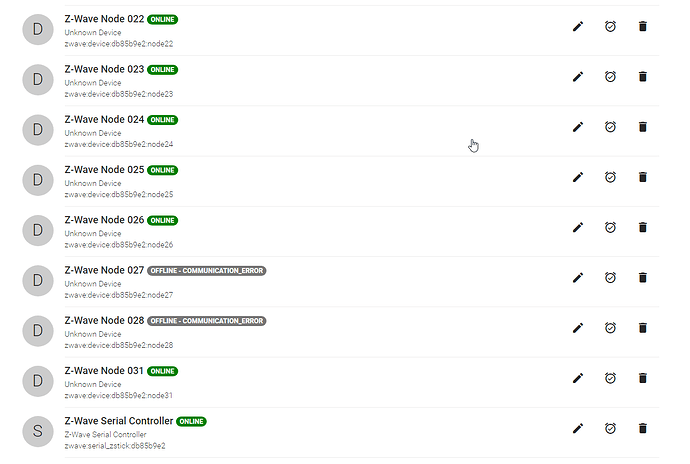Open alarm clock icon for Z-Wave Node 027
690x464 pixels.
610,277
